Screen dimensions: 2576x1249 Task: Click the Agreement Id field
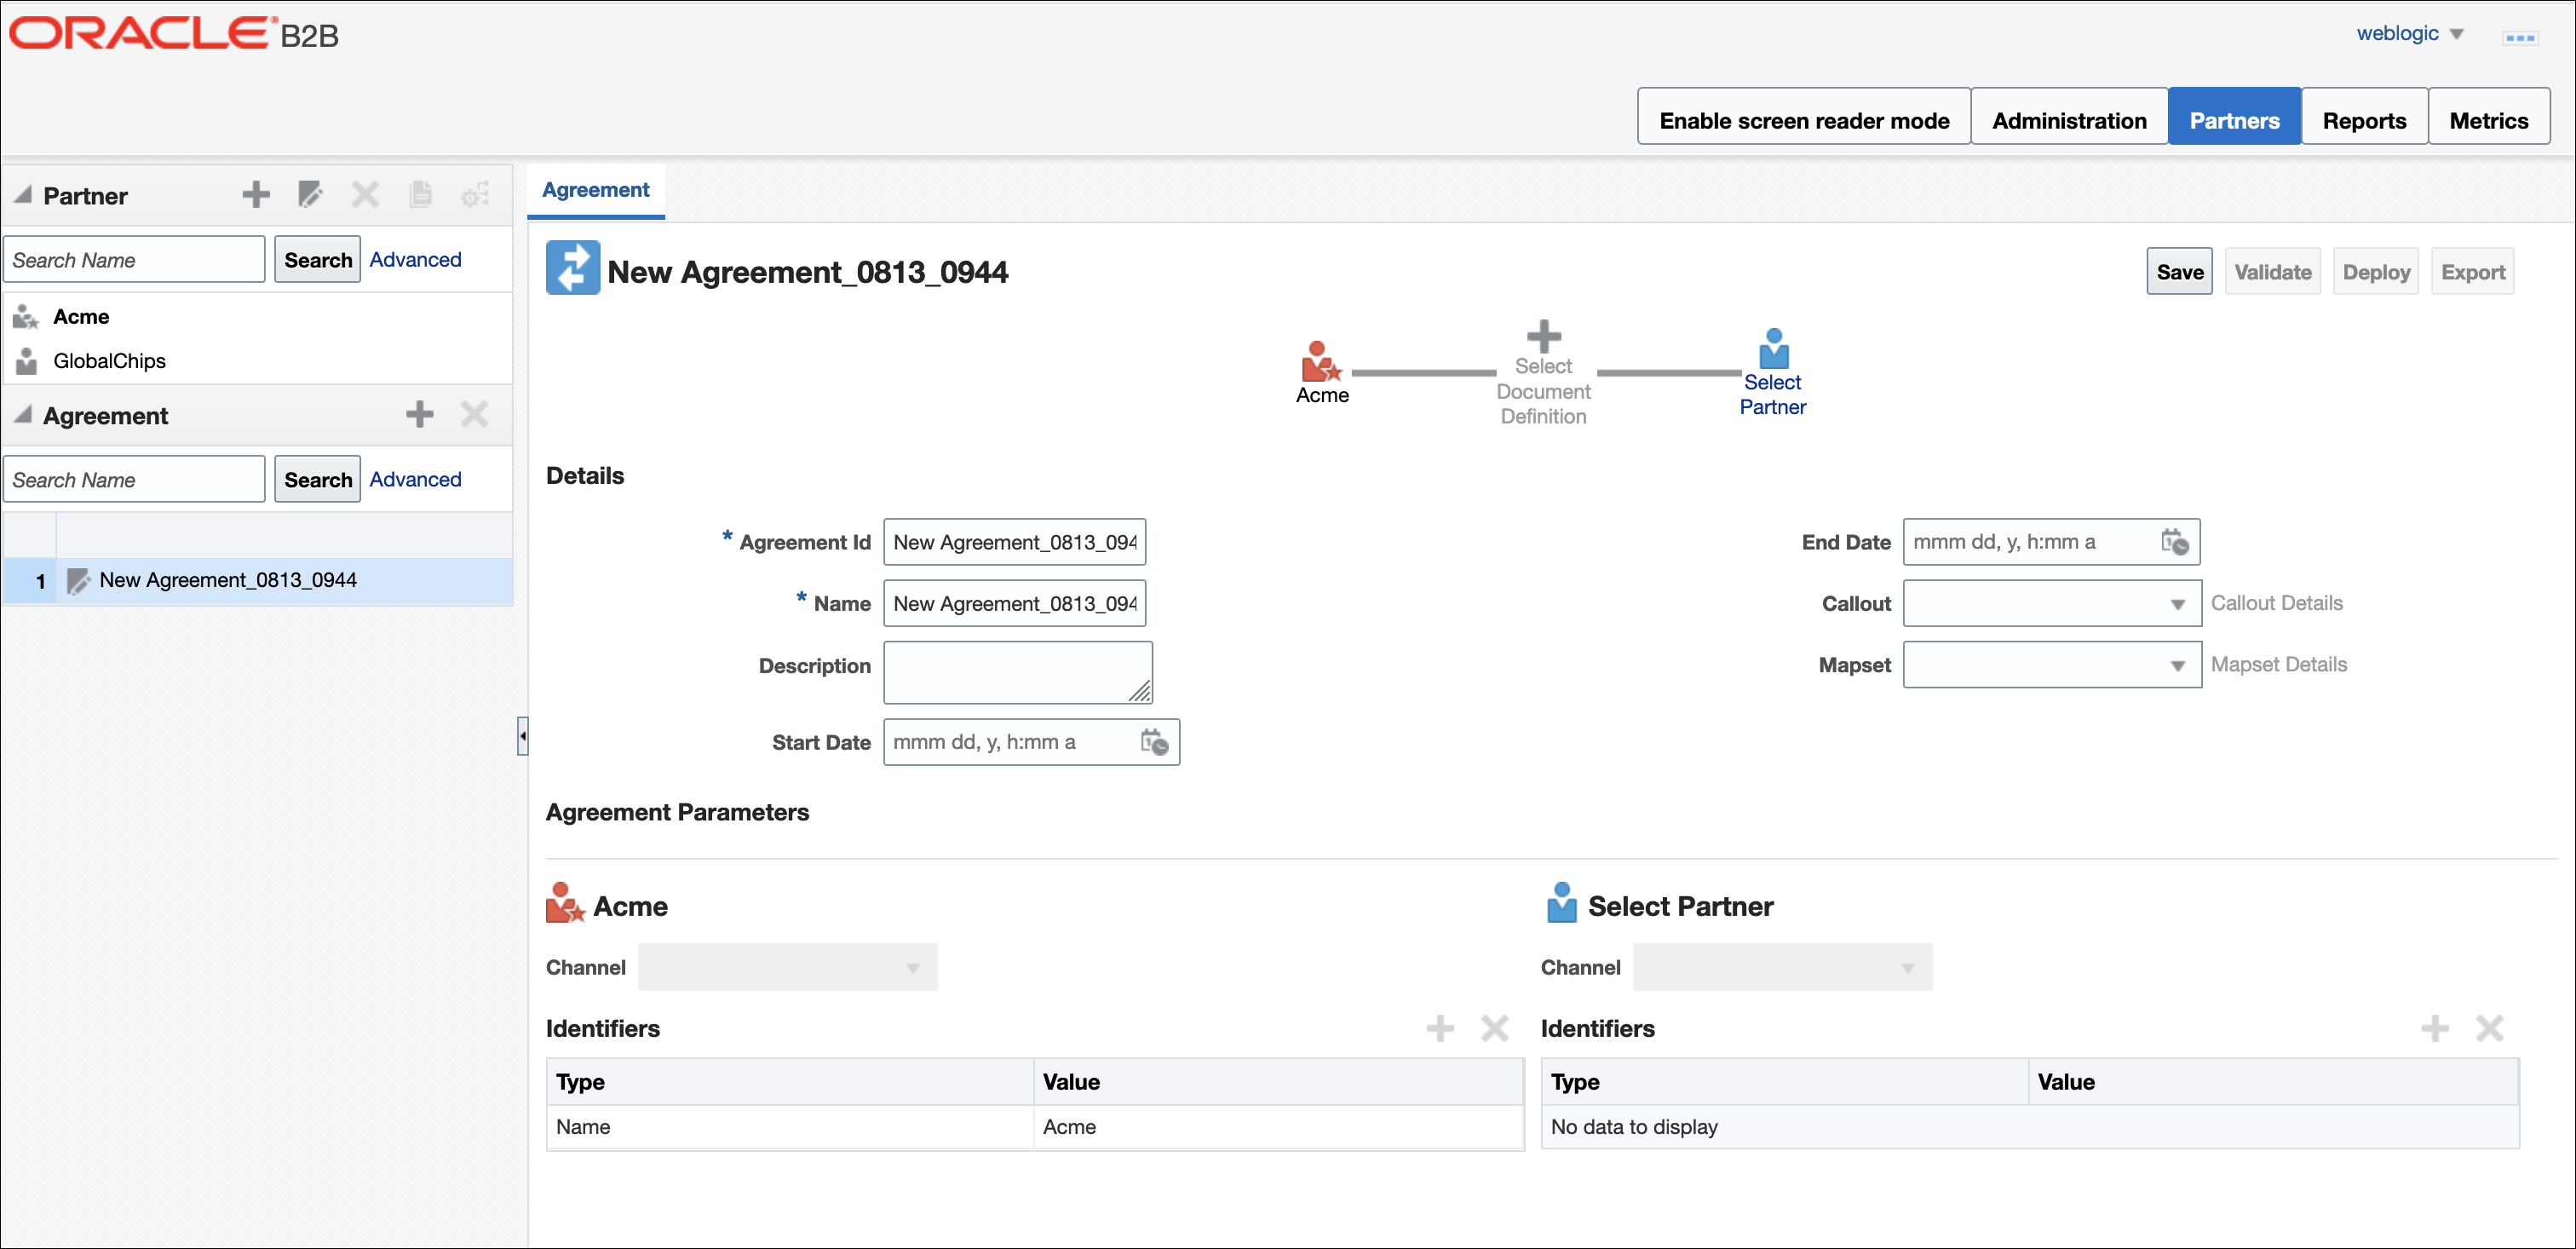point(1014,542)
